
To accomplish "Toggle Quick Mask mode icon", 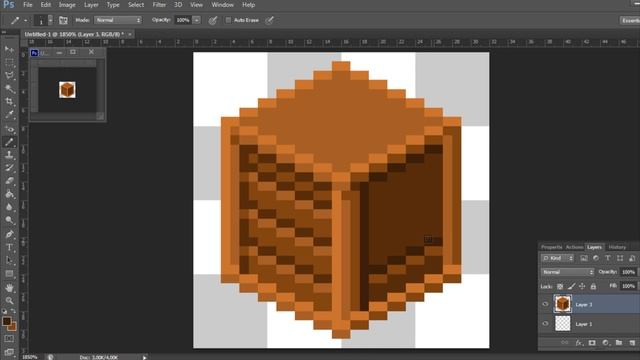I will click(x=9, y=339).
